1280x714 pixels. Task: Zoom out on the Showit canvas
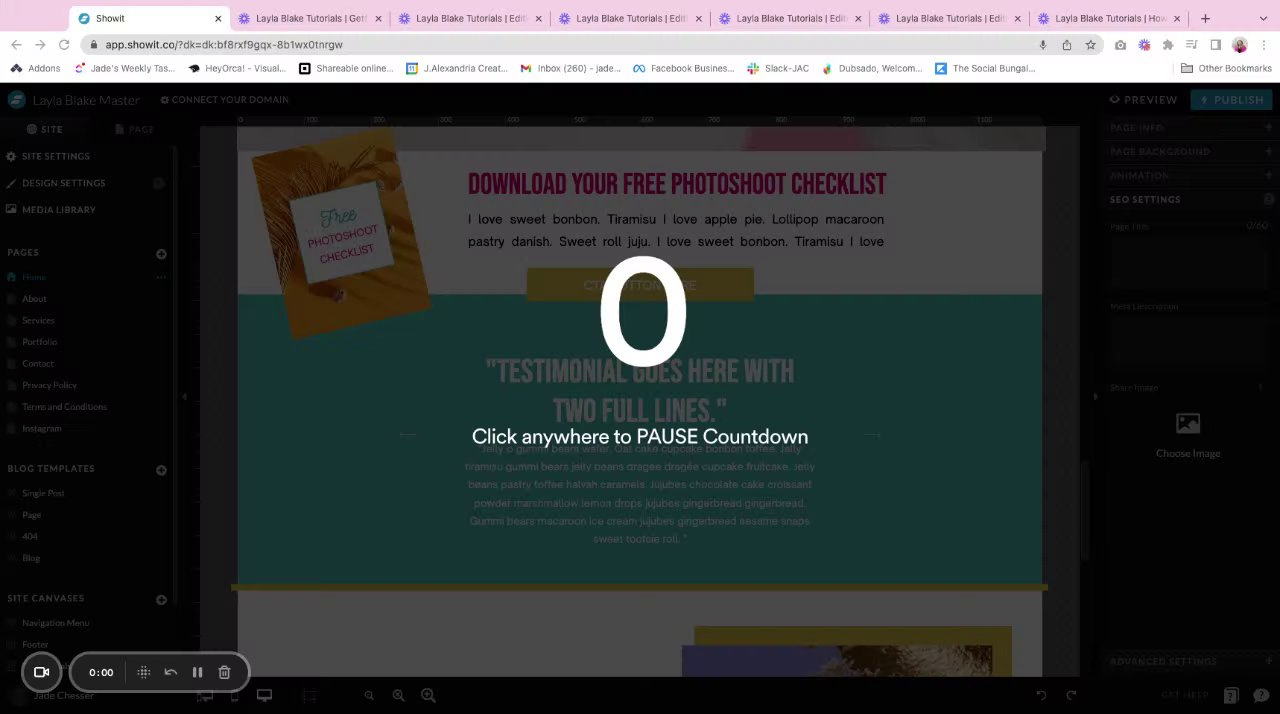[x=369, y=695]
